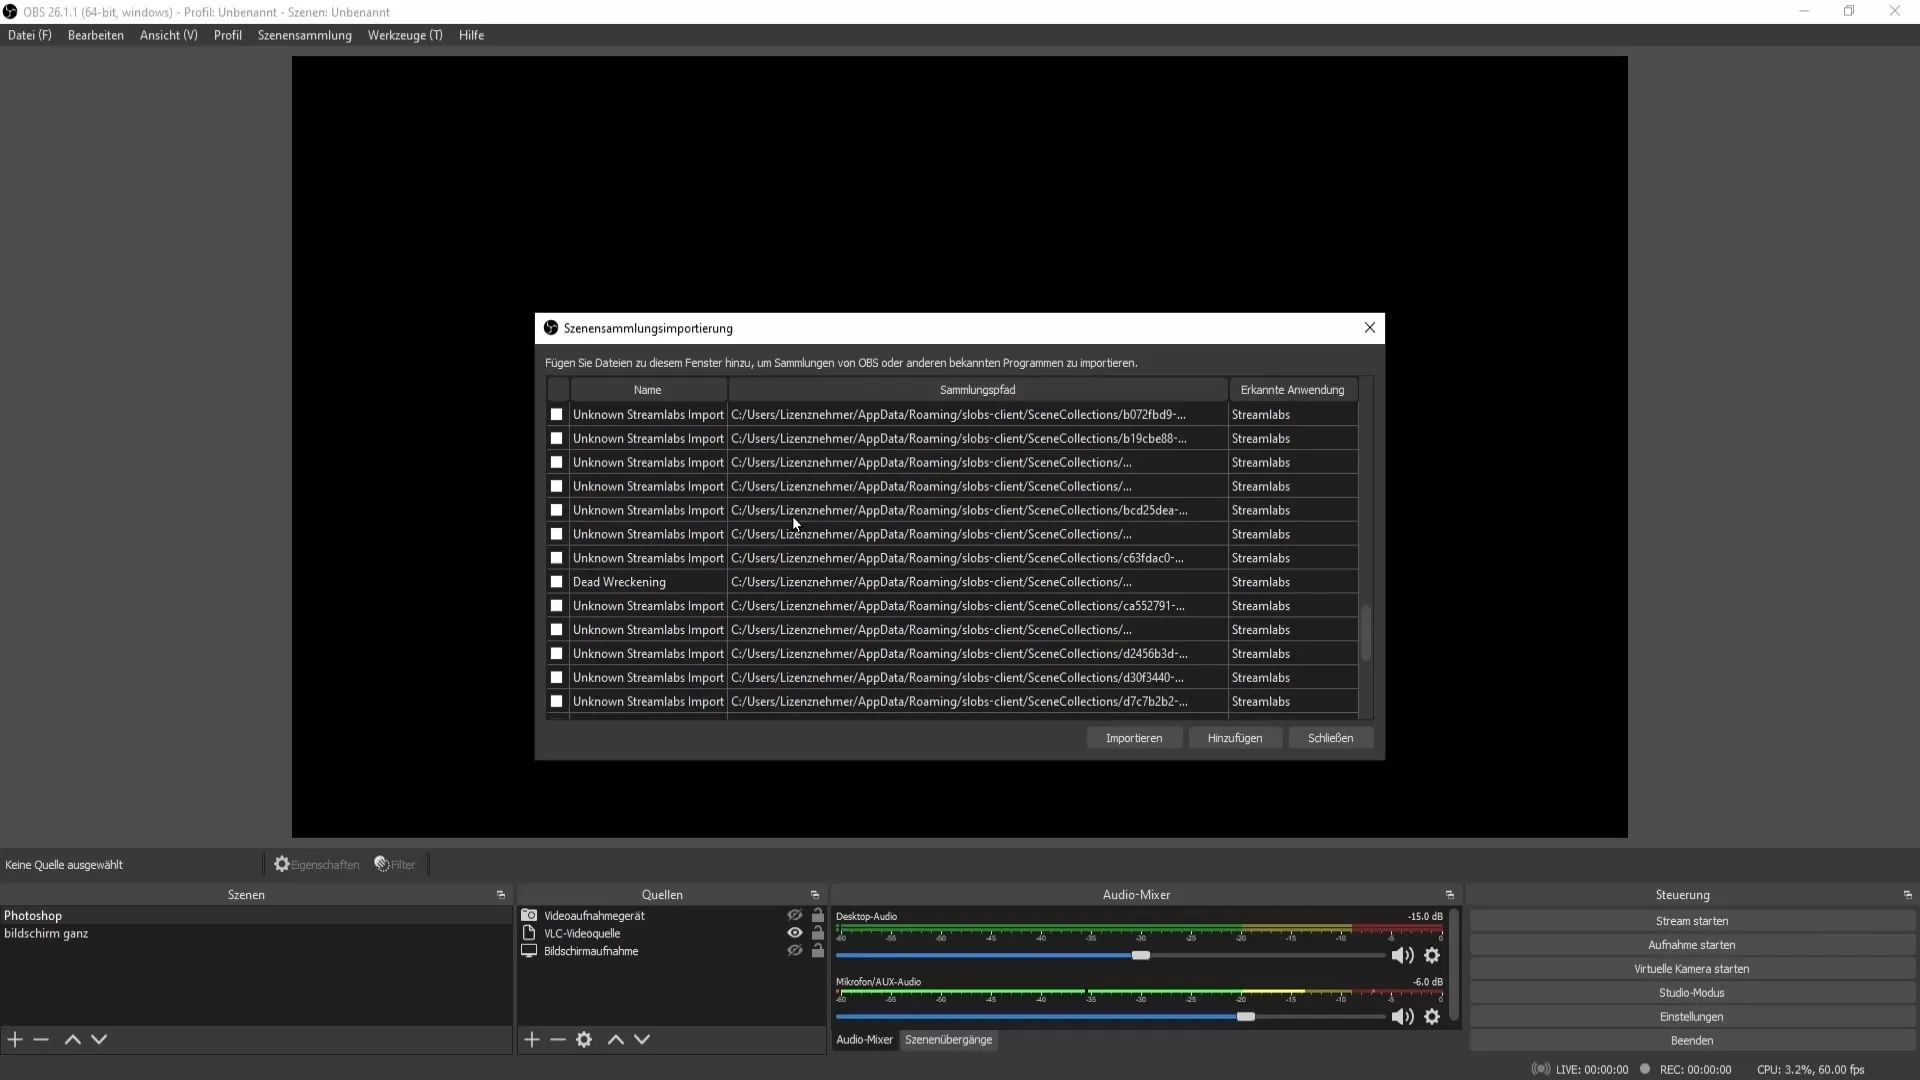Image resolution: width=1920 pixels, height=1080 pixels.
Task: Click the OBS logo in import dialog title
Action: (x=551, y=328)
